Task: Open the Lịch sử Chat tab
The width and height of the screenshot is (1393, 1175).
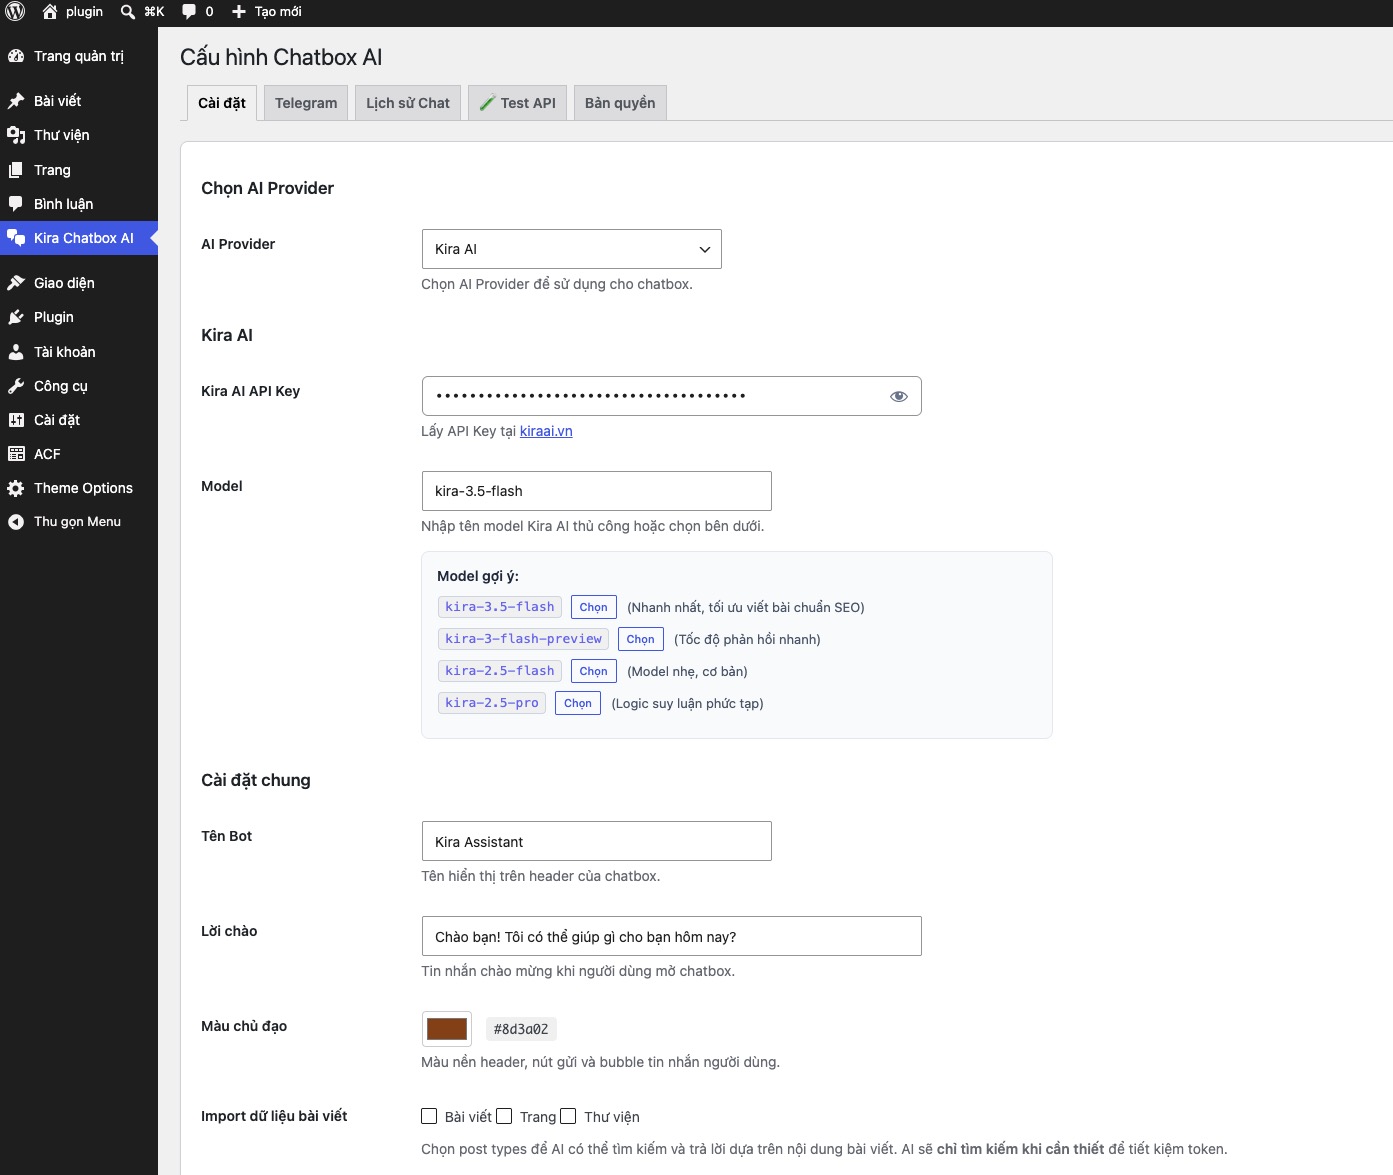Action: [x=408, y=103]
